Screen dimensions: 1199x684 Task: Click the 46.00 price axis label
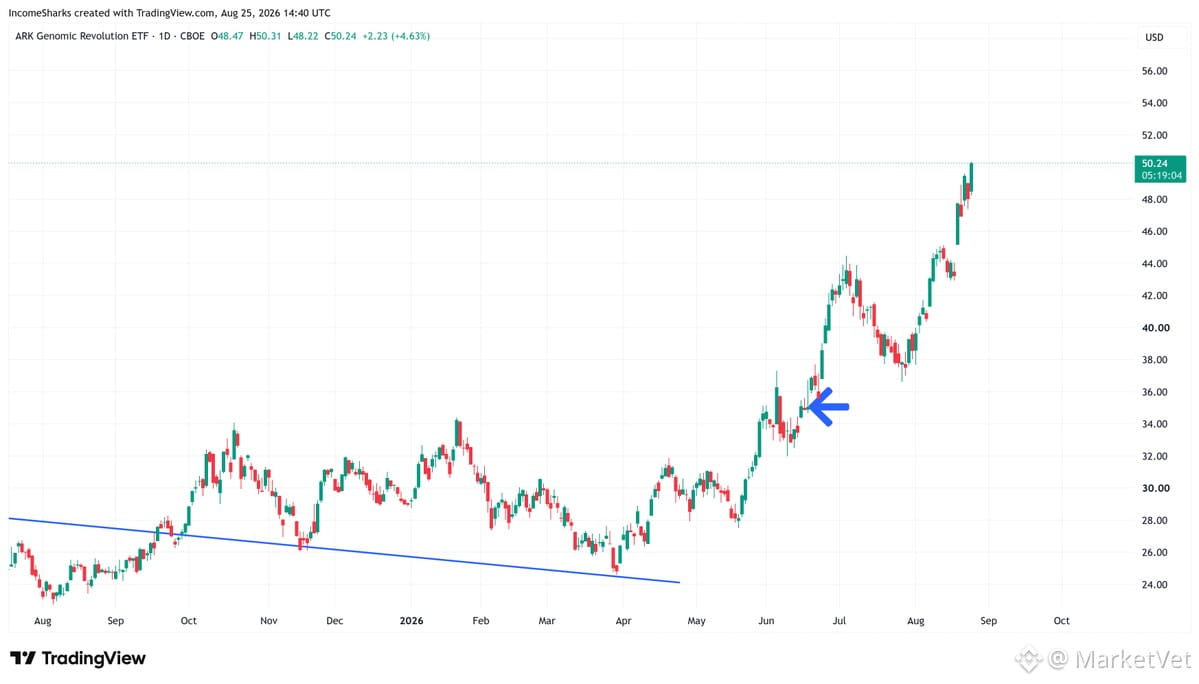click(x=1155, y=232)
